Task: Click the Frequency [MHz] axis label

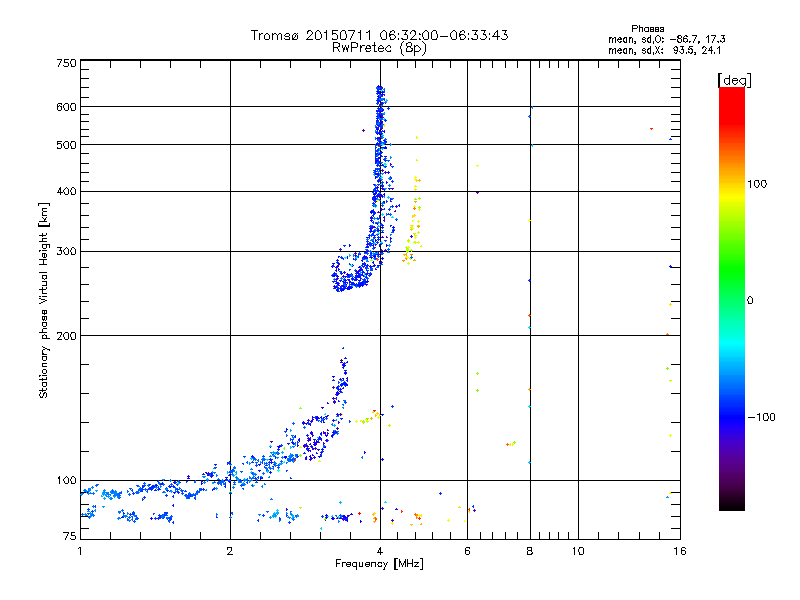Action: pyautogui.click(x=379, y=564)
